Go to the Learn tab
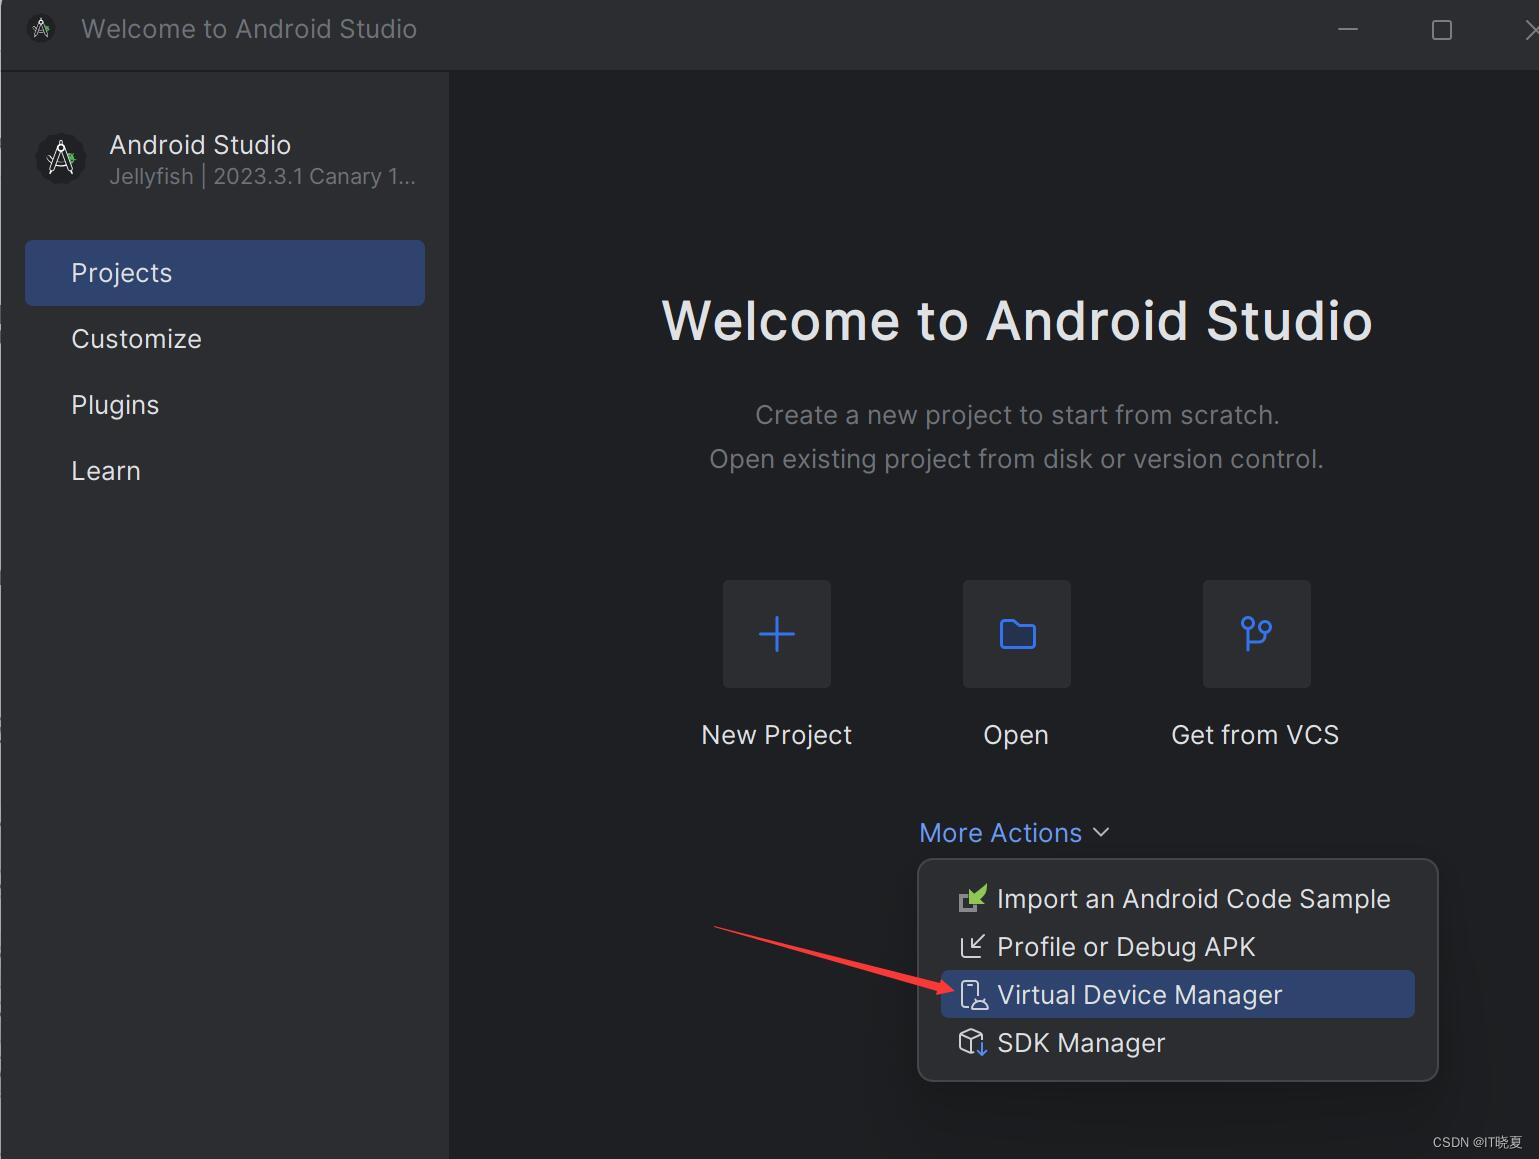 pyautogui.click(x=225, y=471)
